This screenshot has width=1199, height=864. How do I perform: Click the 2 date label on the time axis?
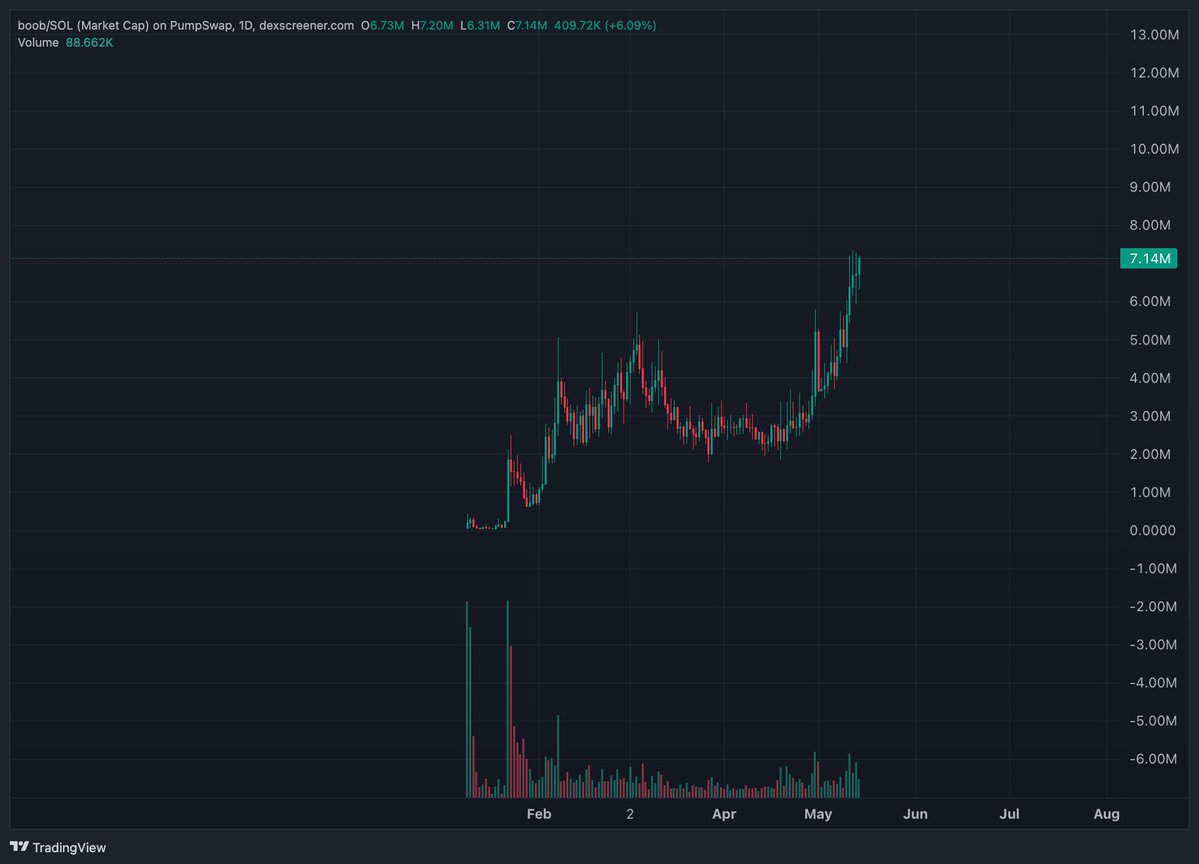(630, 814)
